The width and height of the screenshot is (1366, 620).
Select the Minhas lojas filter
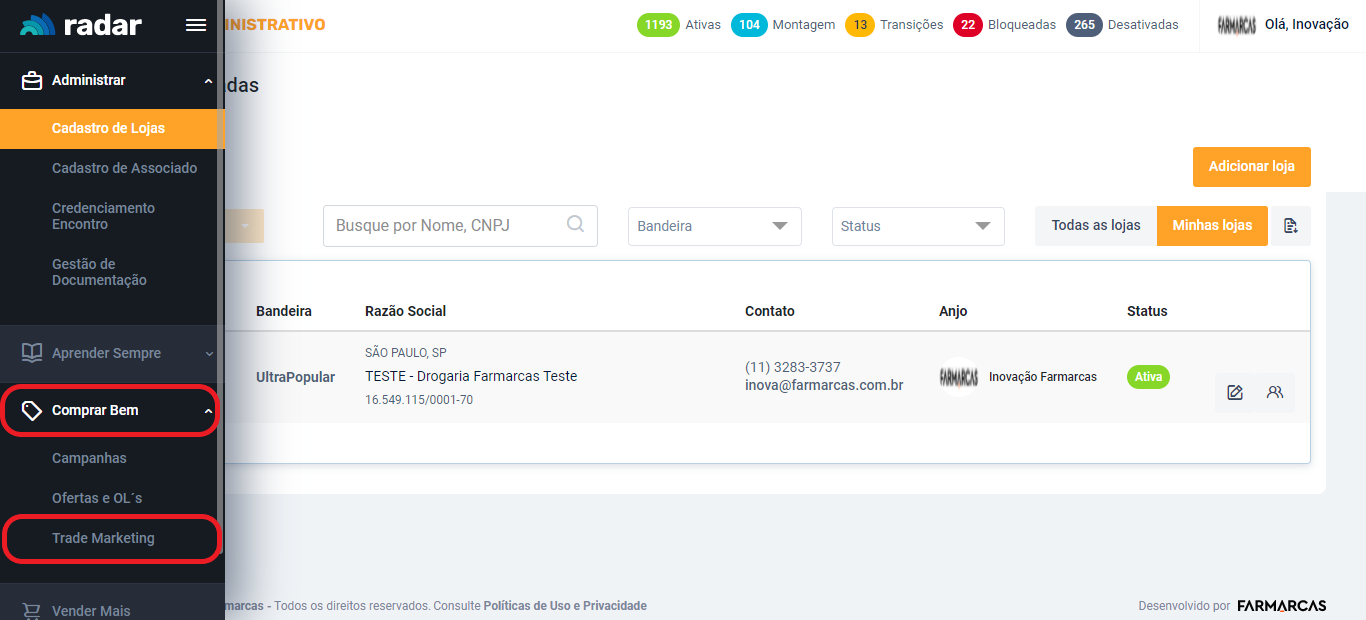[x=1212, y=226]
